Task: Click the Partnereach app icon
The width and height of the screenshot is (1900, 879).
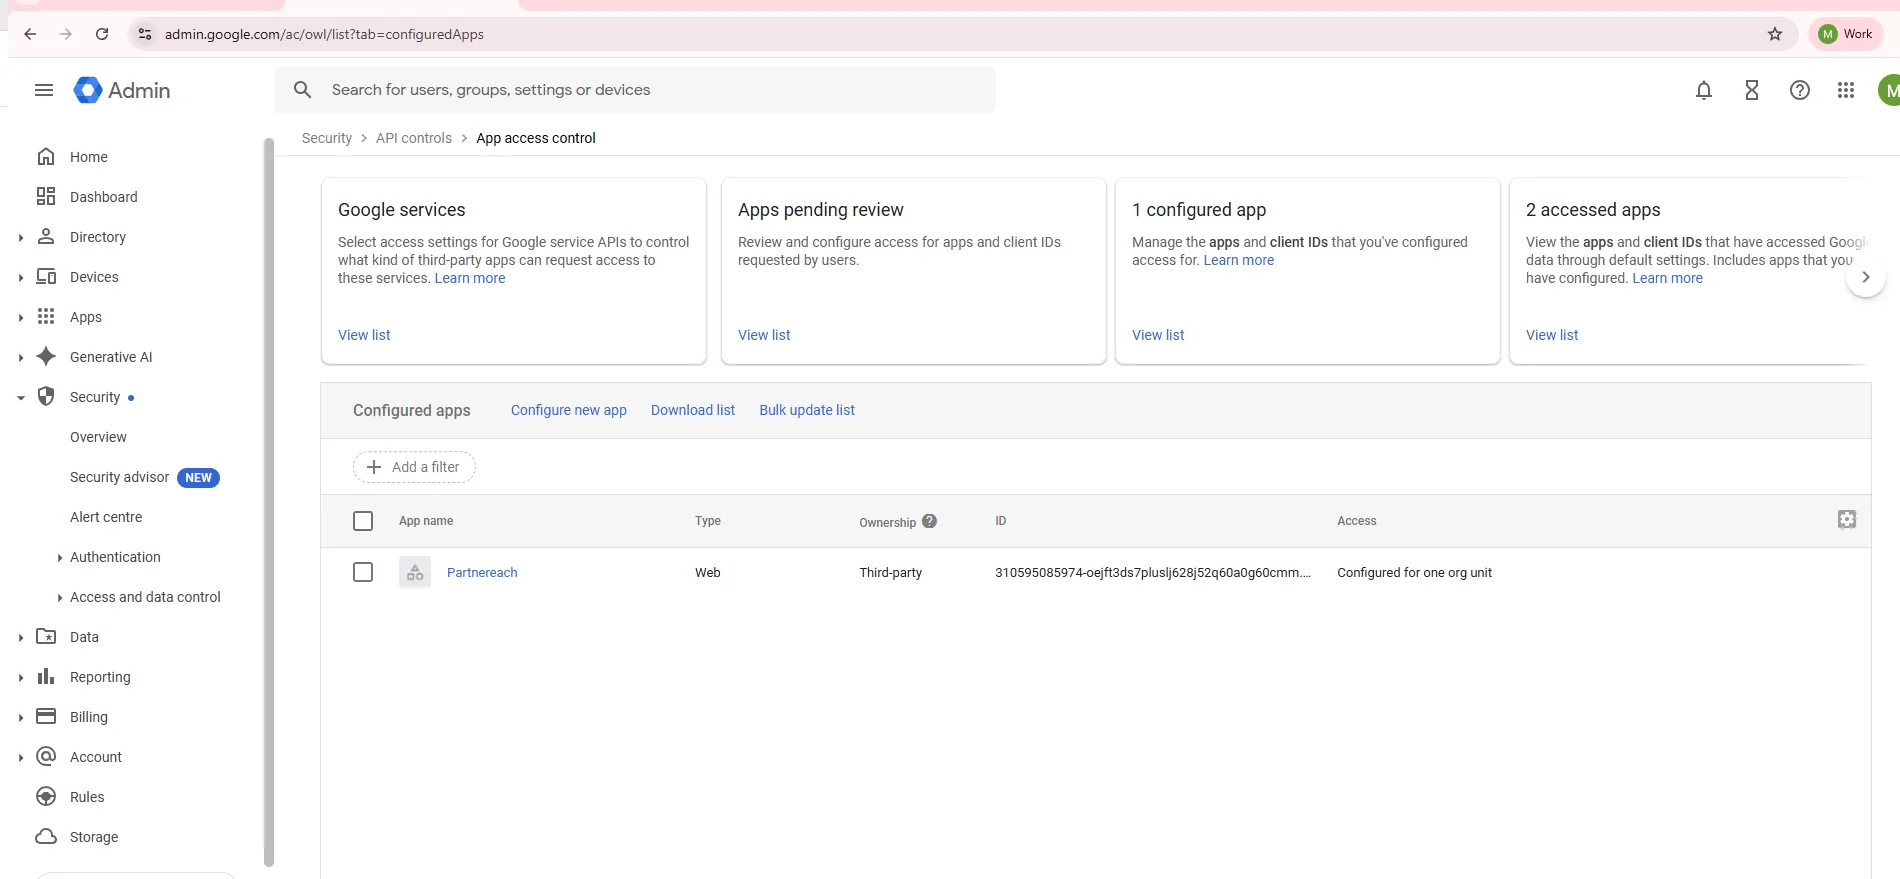Action: coord(415,572)
